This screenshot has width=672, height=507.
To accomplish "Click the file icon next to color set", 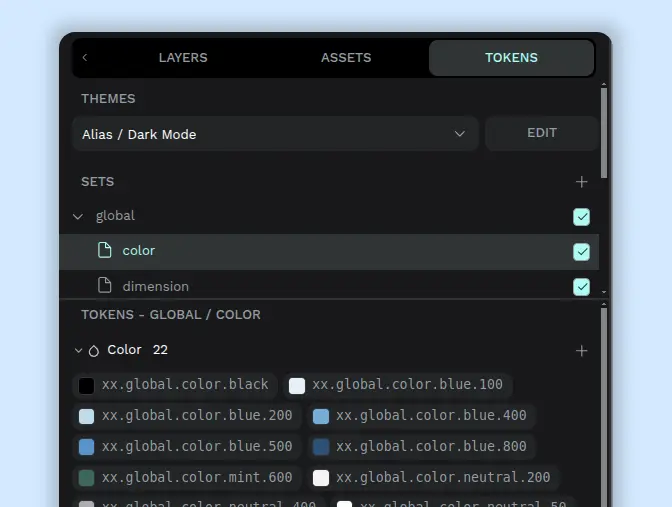I will [x=104, y=251].
